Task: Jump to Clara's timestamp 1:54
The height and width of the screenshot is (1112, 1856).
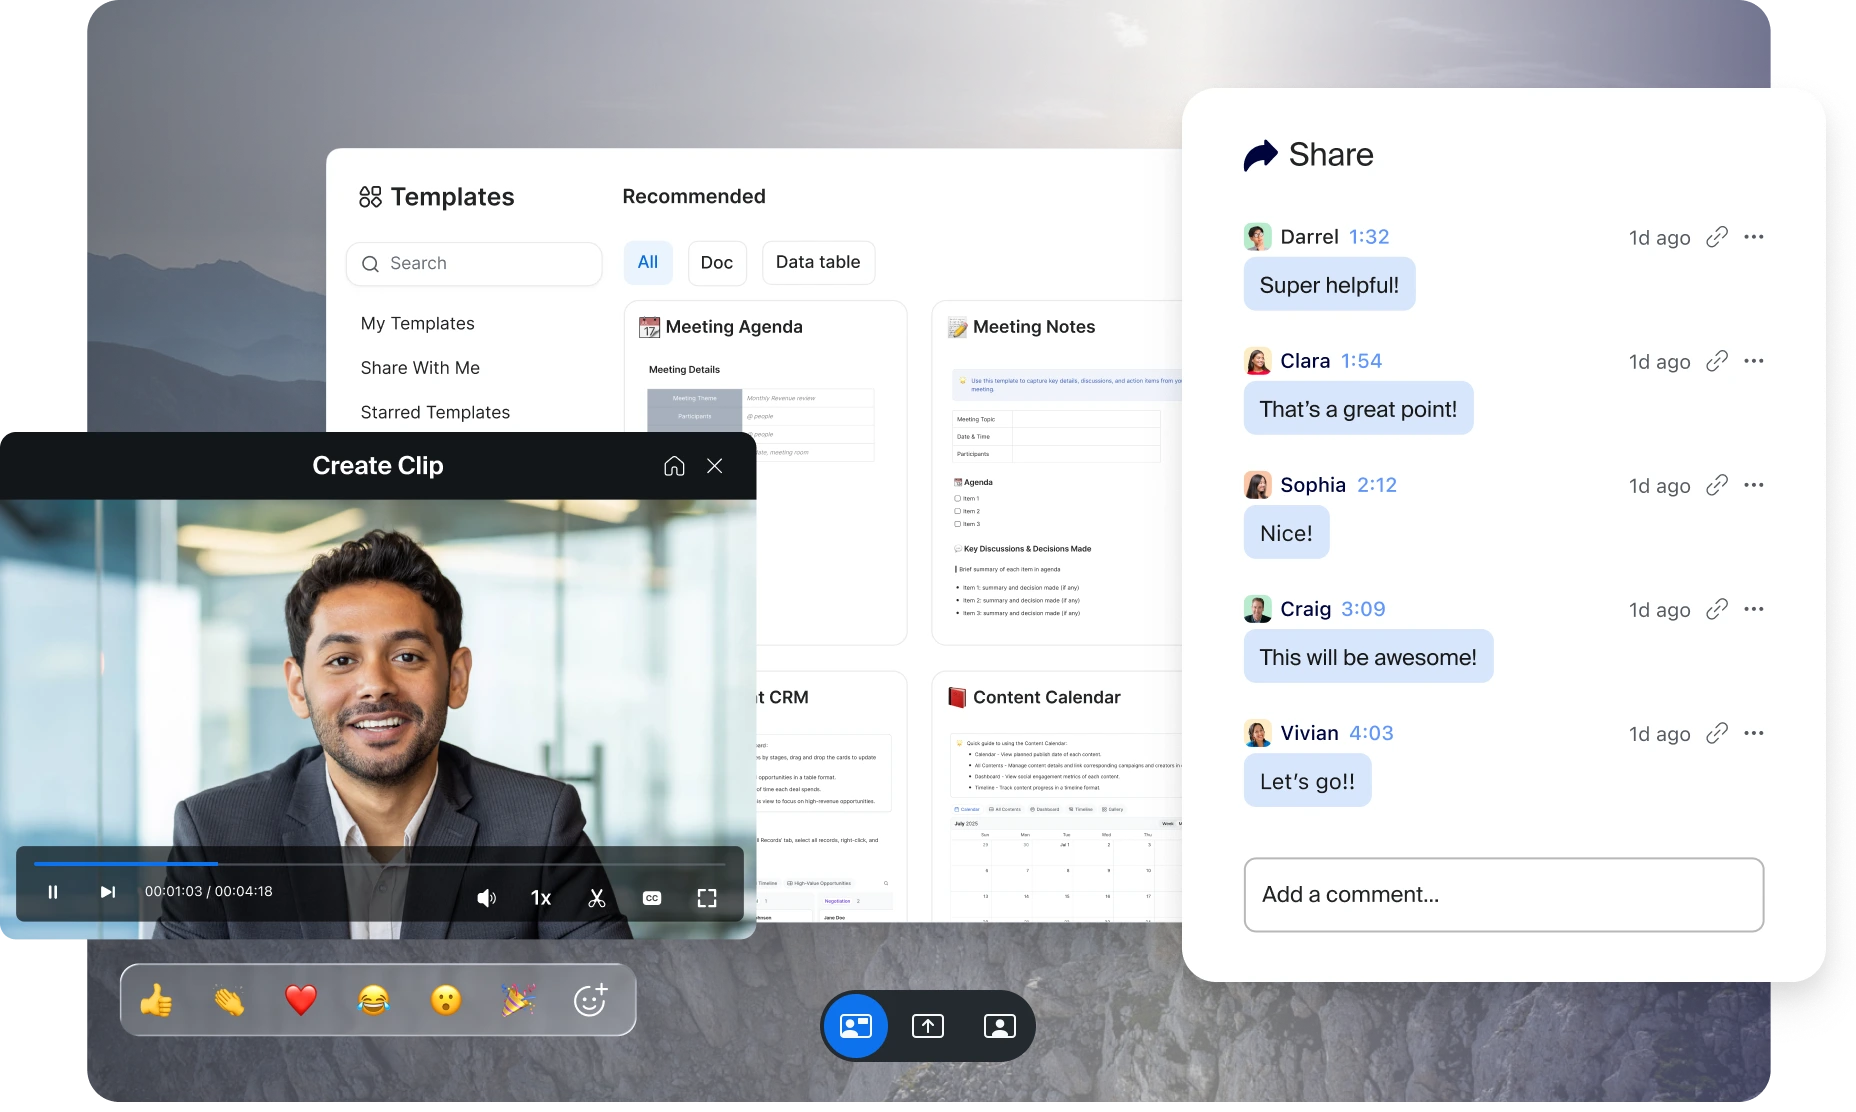Action: [x=1361, y=361]
